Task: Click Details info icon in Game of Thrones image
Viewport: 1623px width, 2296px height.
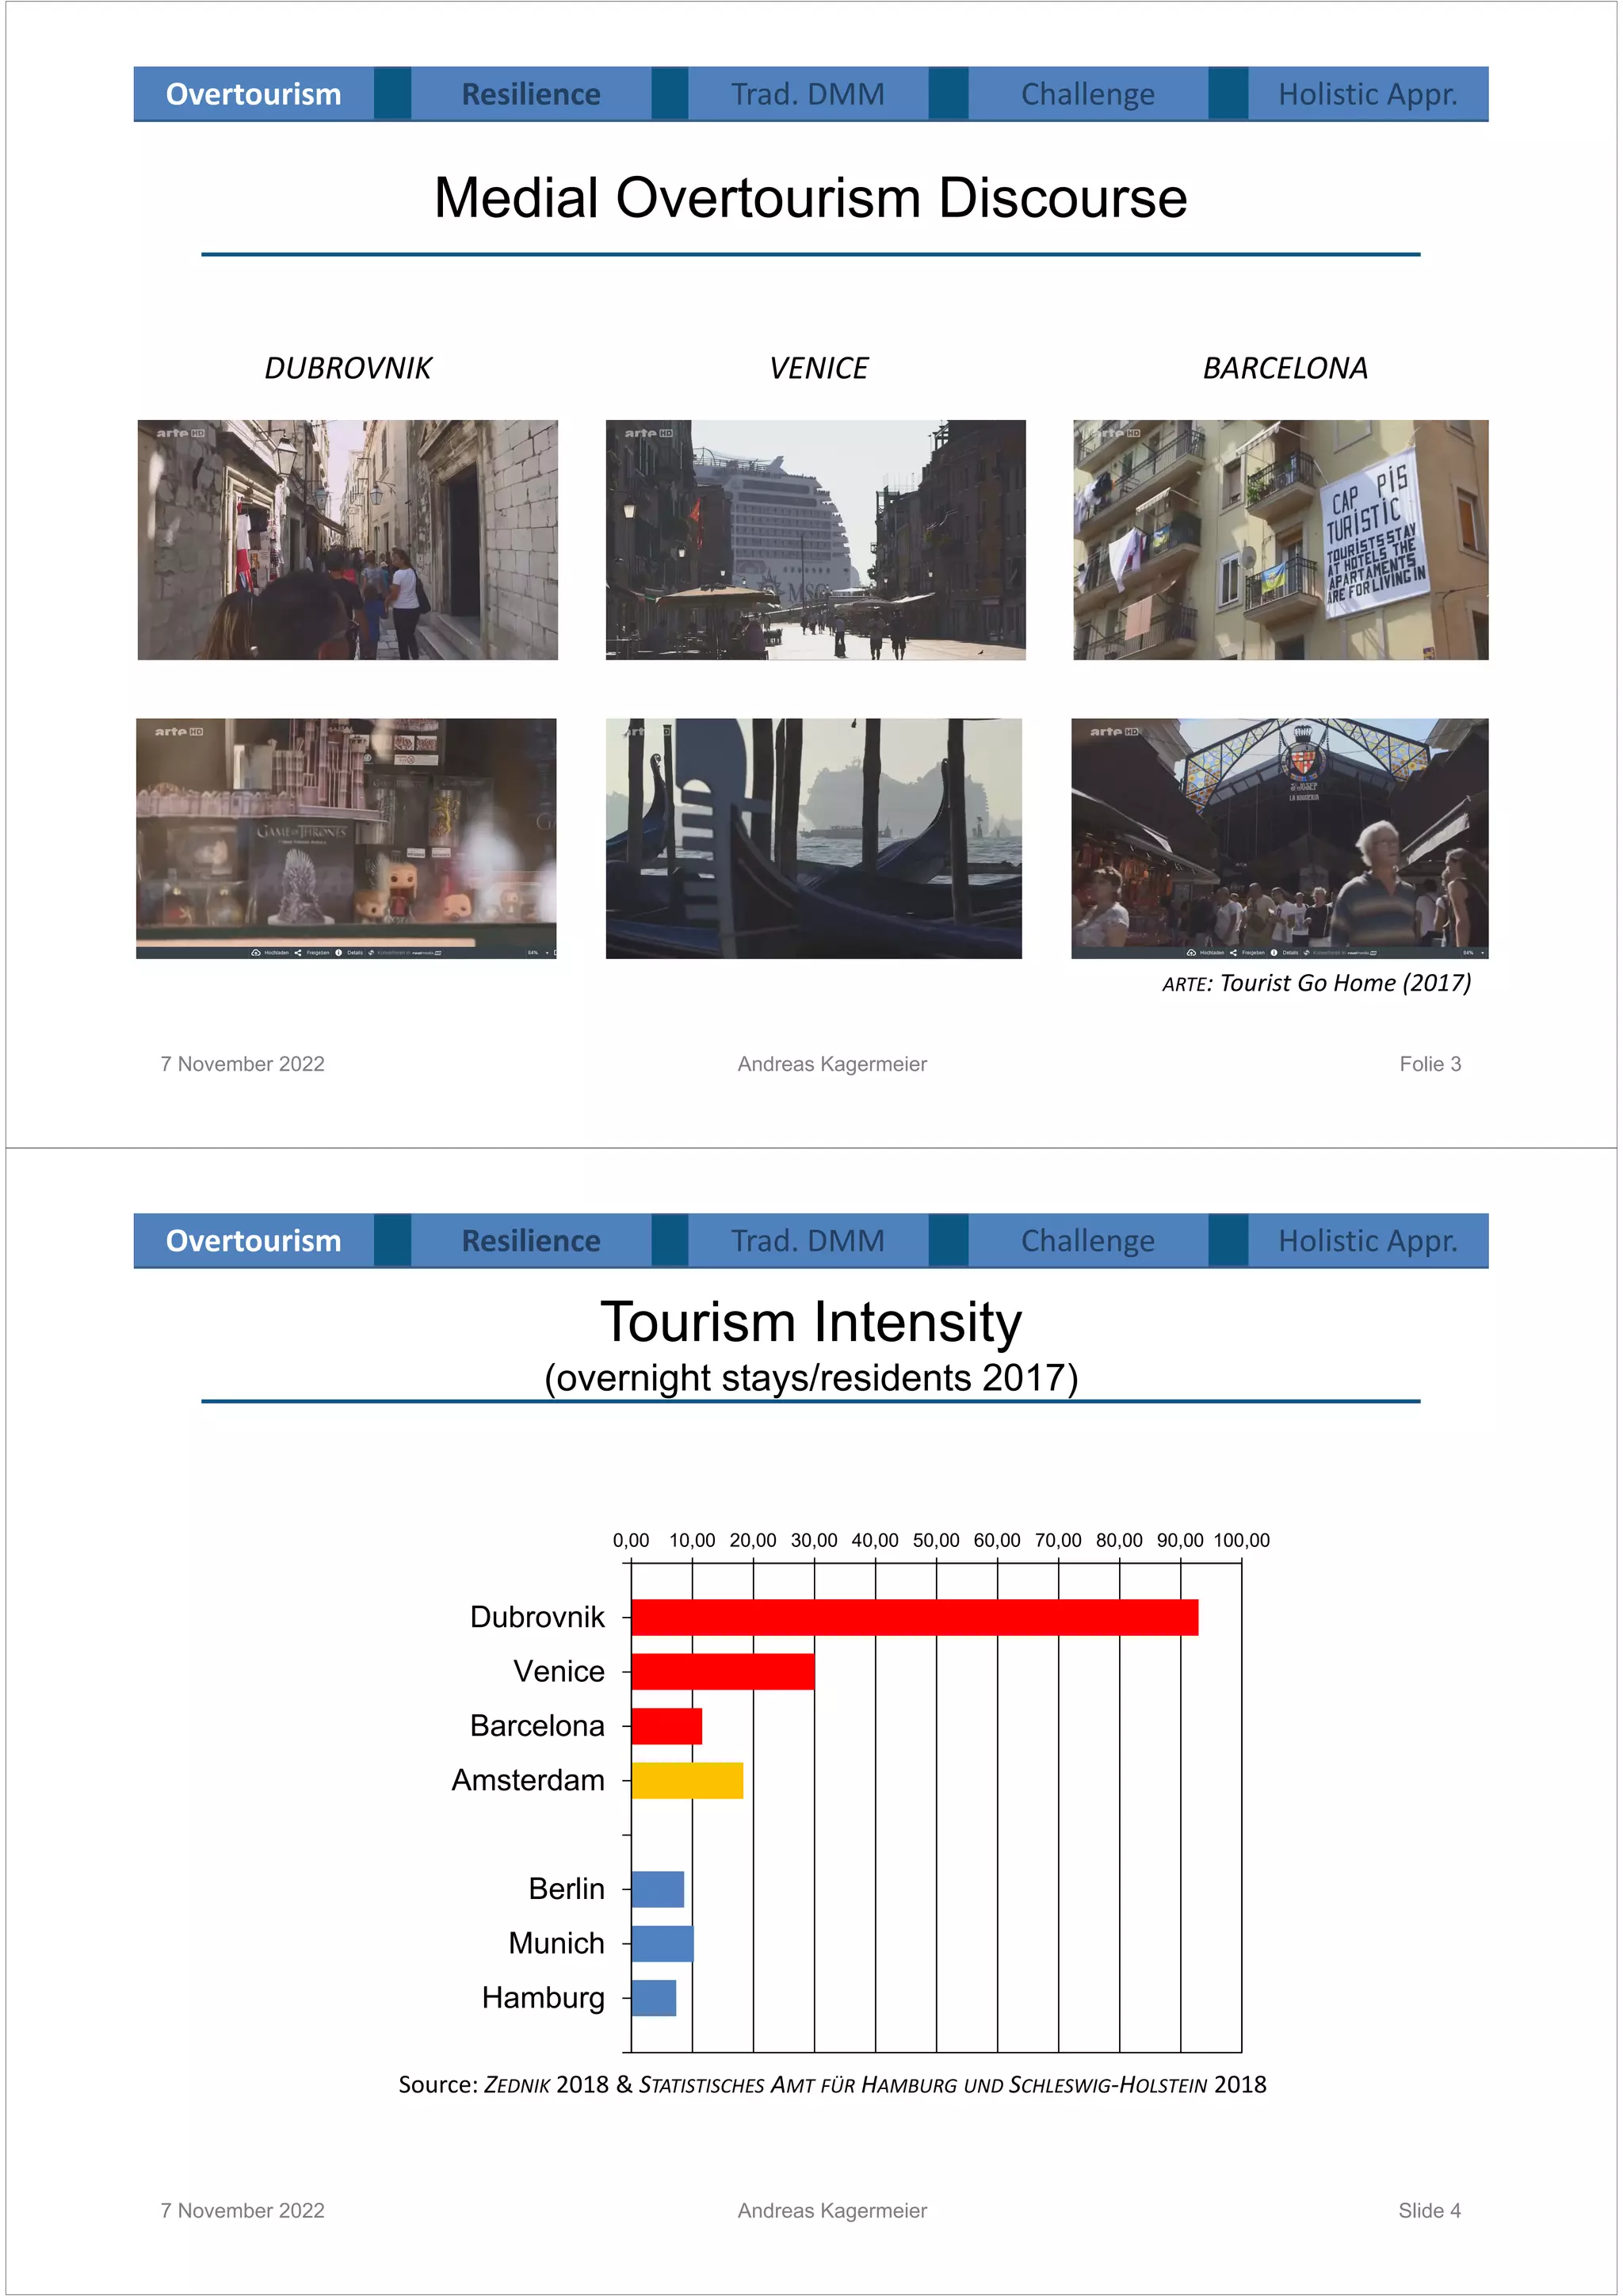Action: (x=339, y=953)
